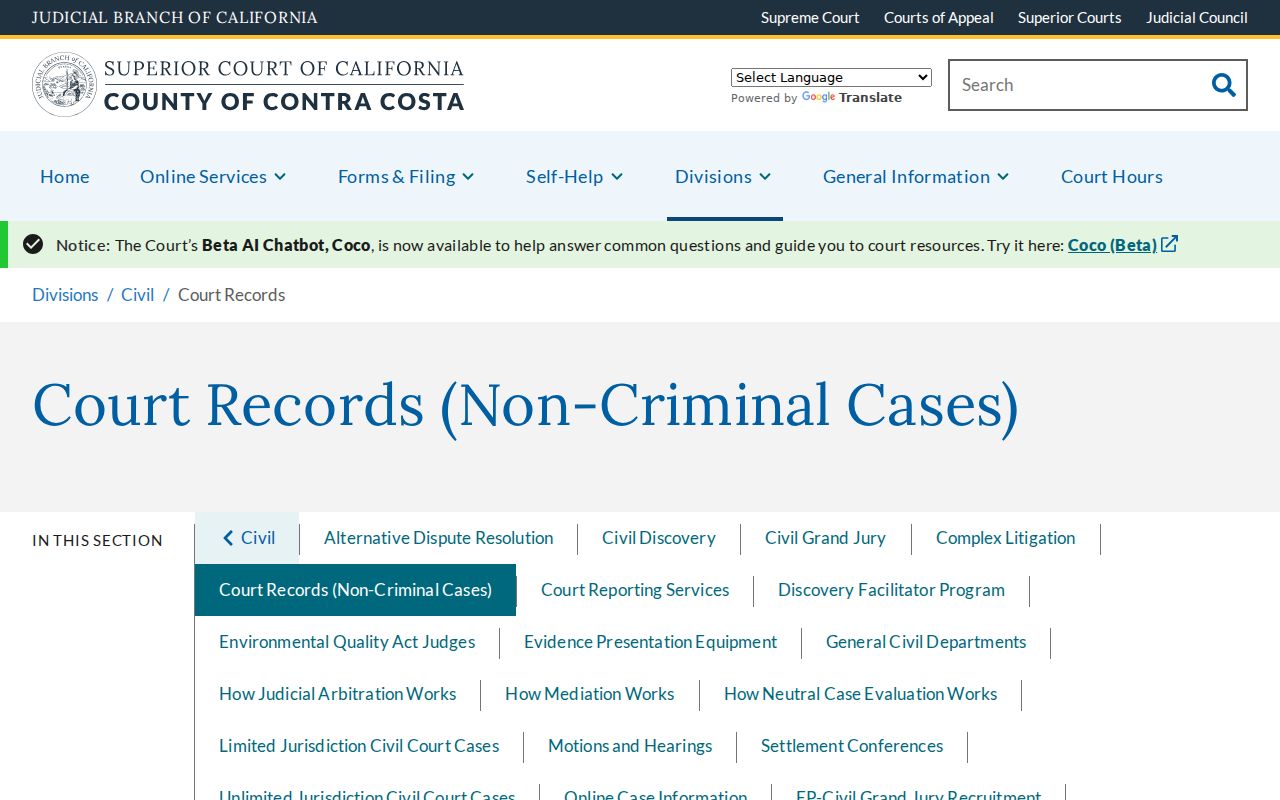Expand the General Information menu
1280x800 pixels.
(916, 176)
